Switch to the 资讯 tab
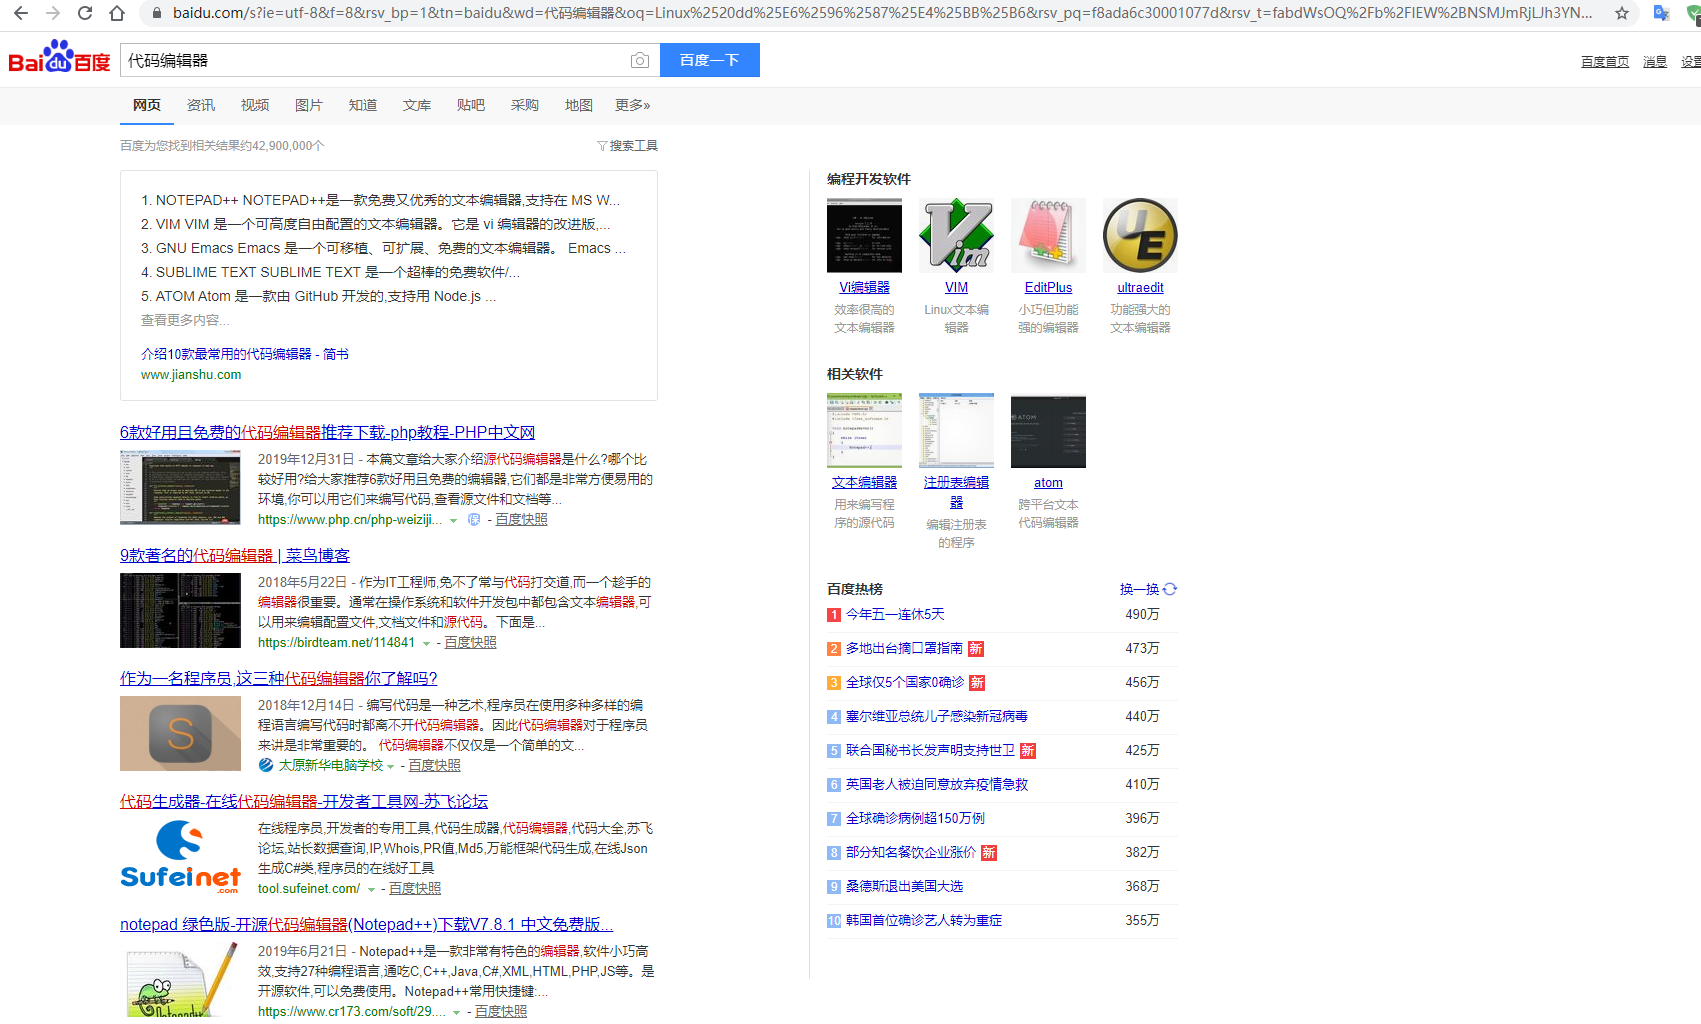 click(201, 105)
